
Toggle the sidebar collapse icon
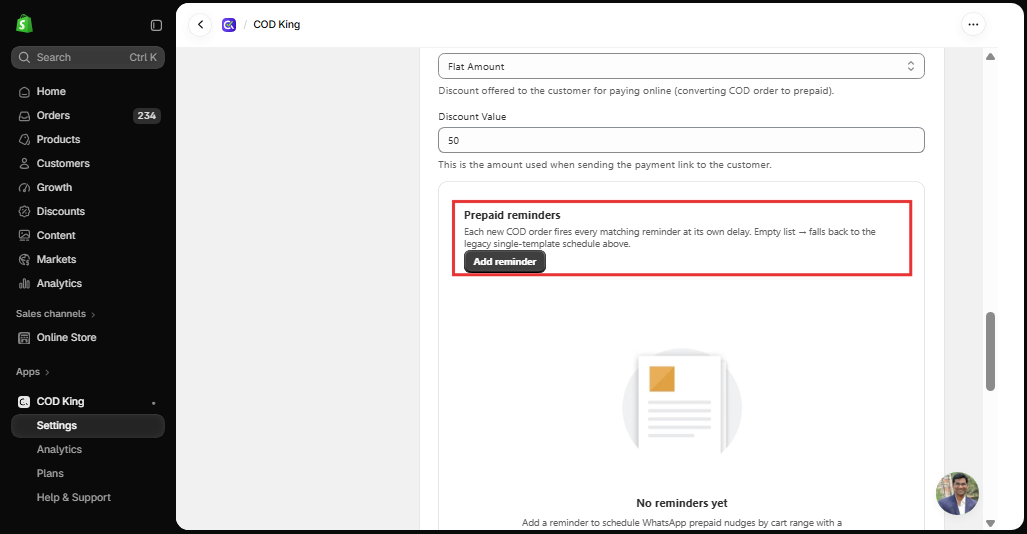pos(156,25)
